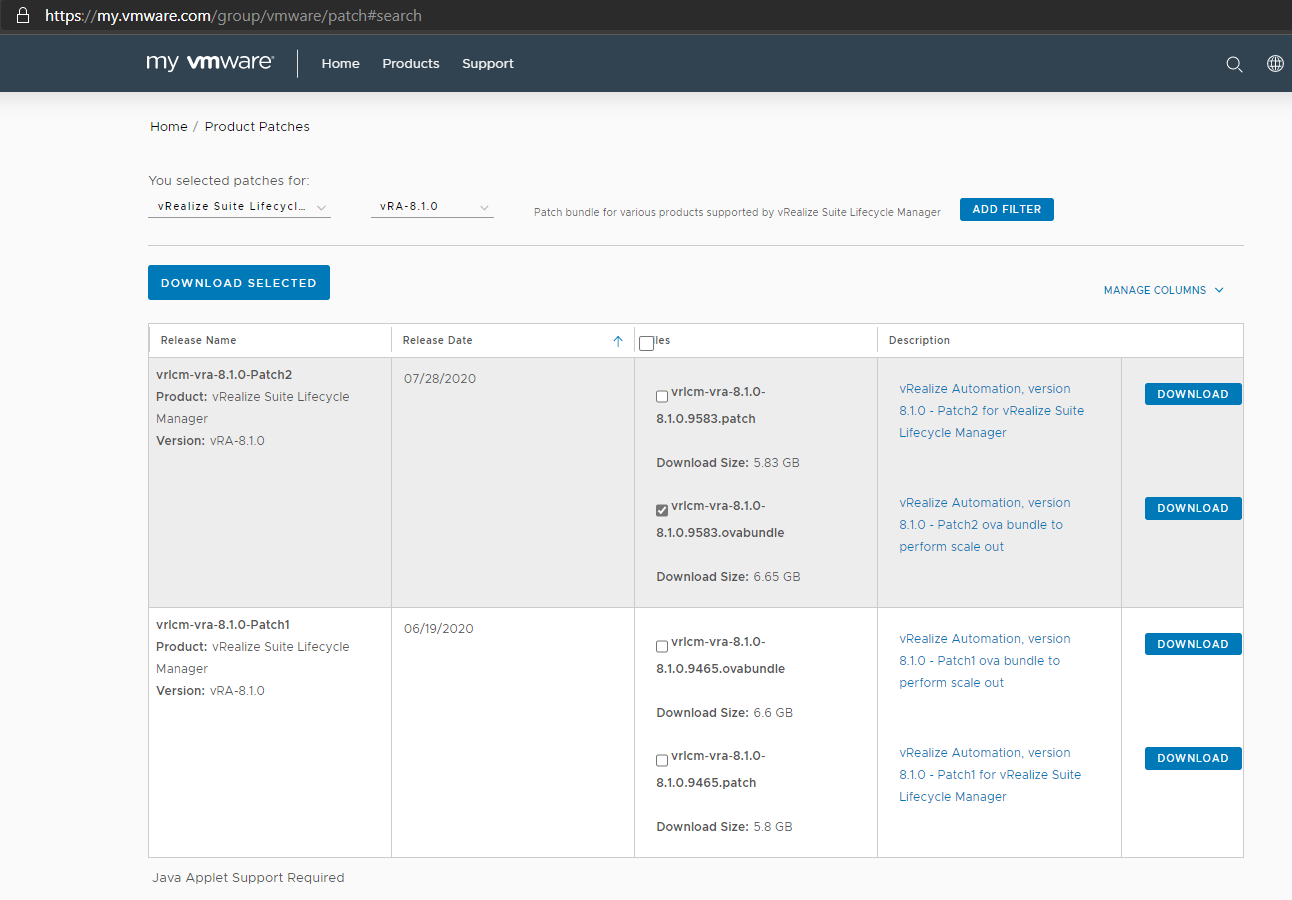Download the 8.1.0.9583.ovabundle file
The height and width of the screenshot is (900, 1292).
tap(1193, 508)
